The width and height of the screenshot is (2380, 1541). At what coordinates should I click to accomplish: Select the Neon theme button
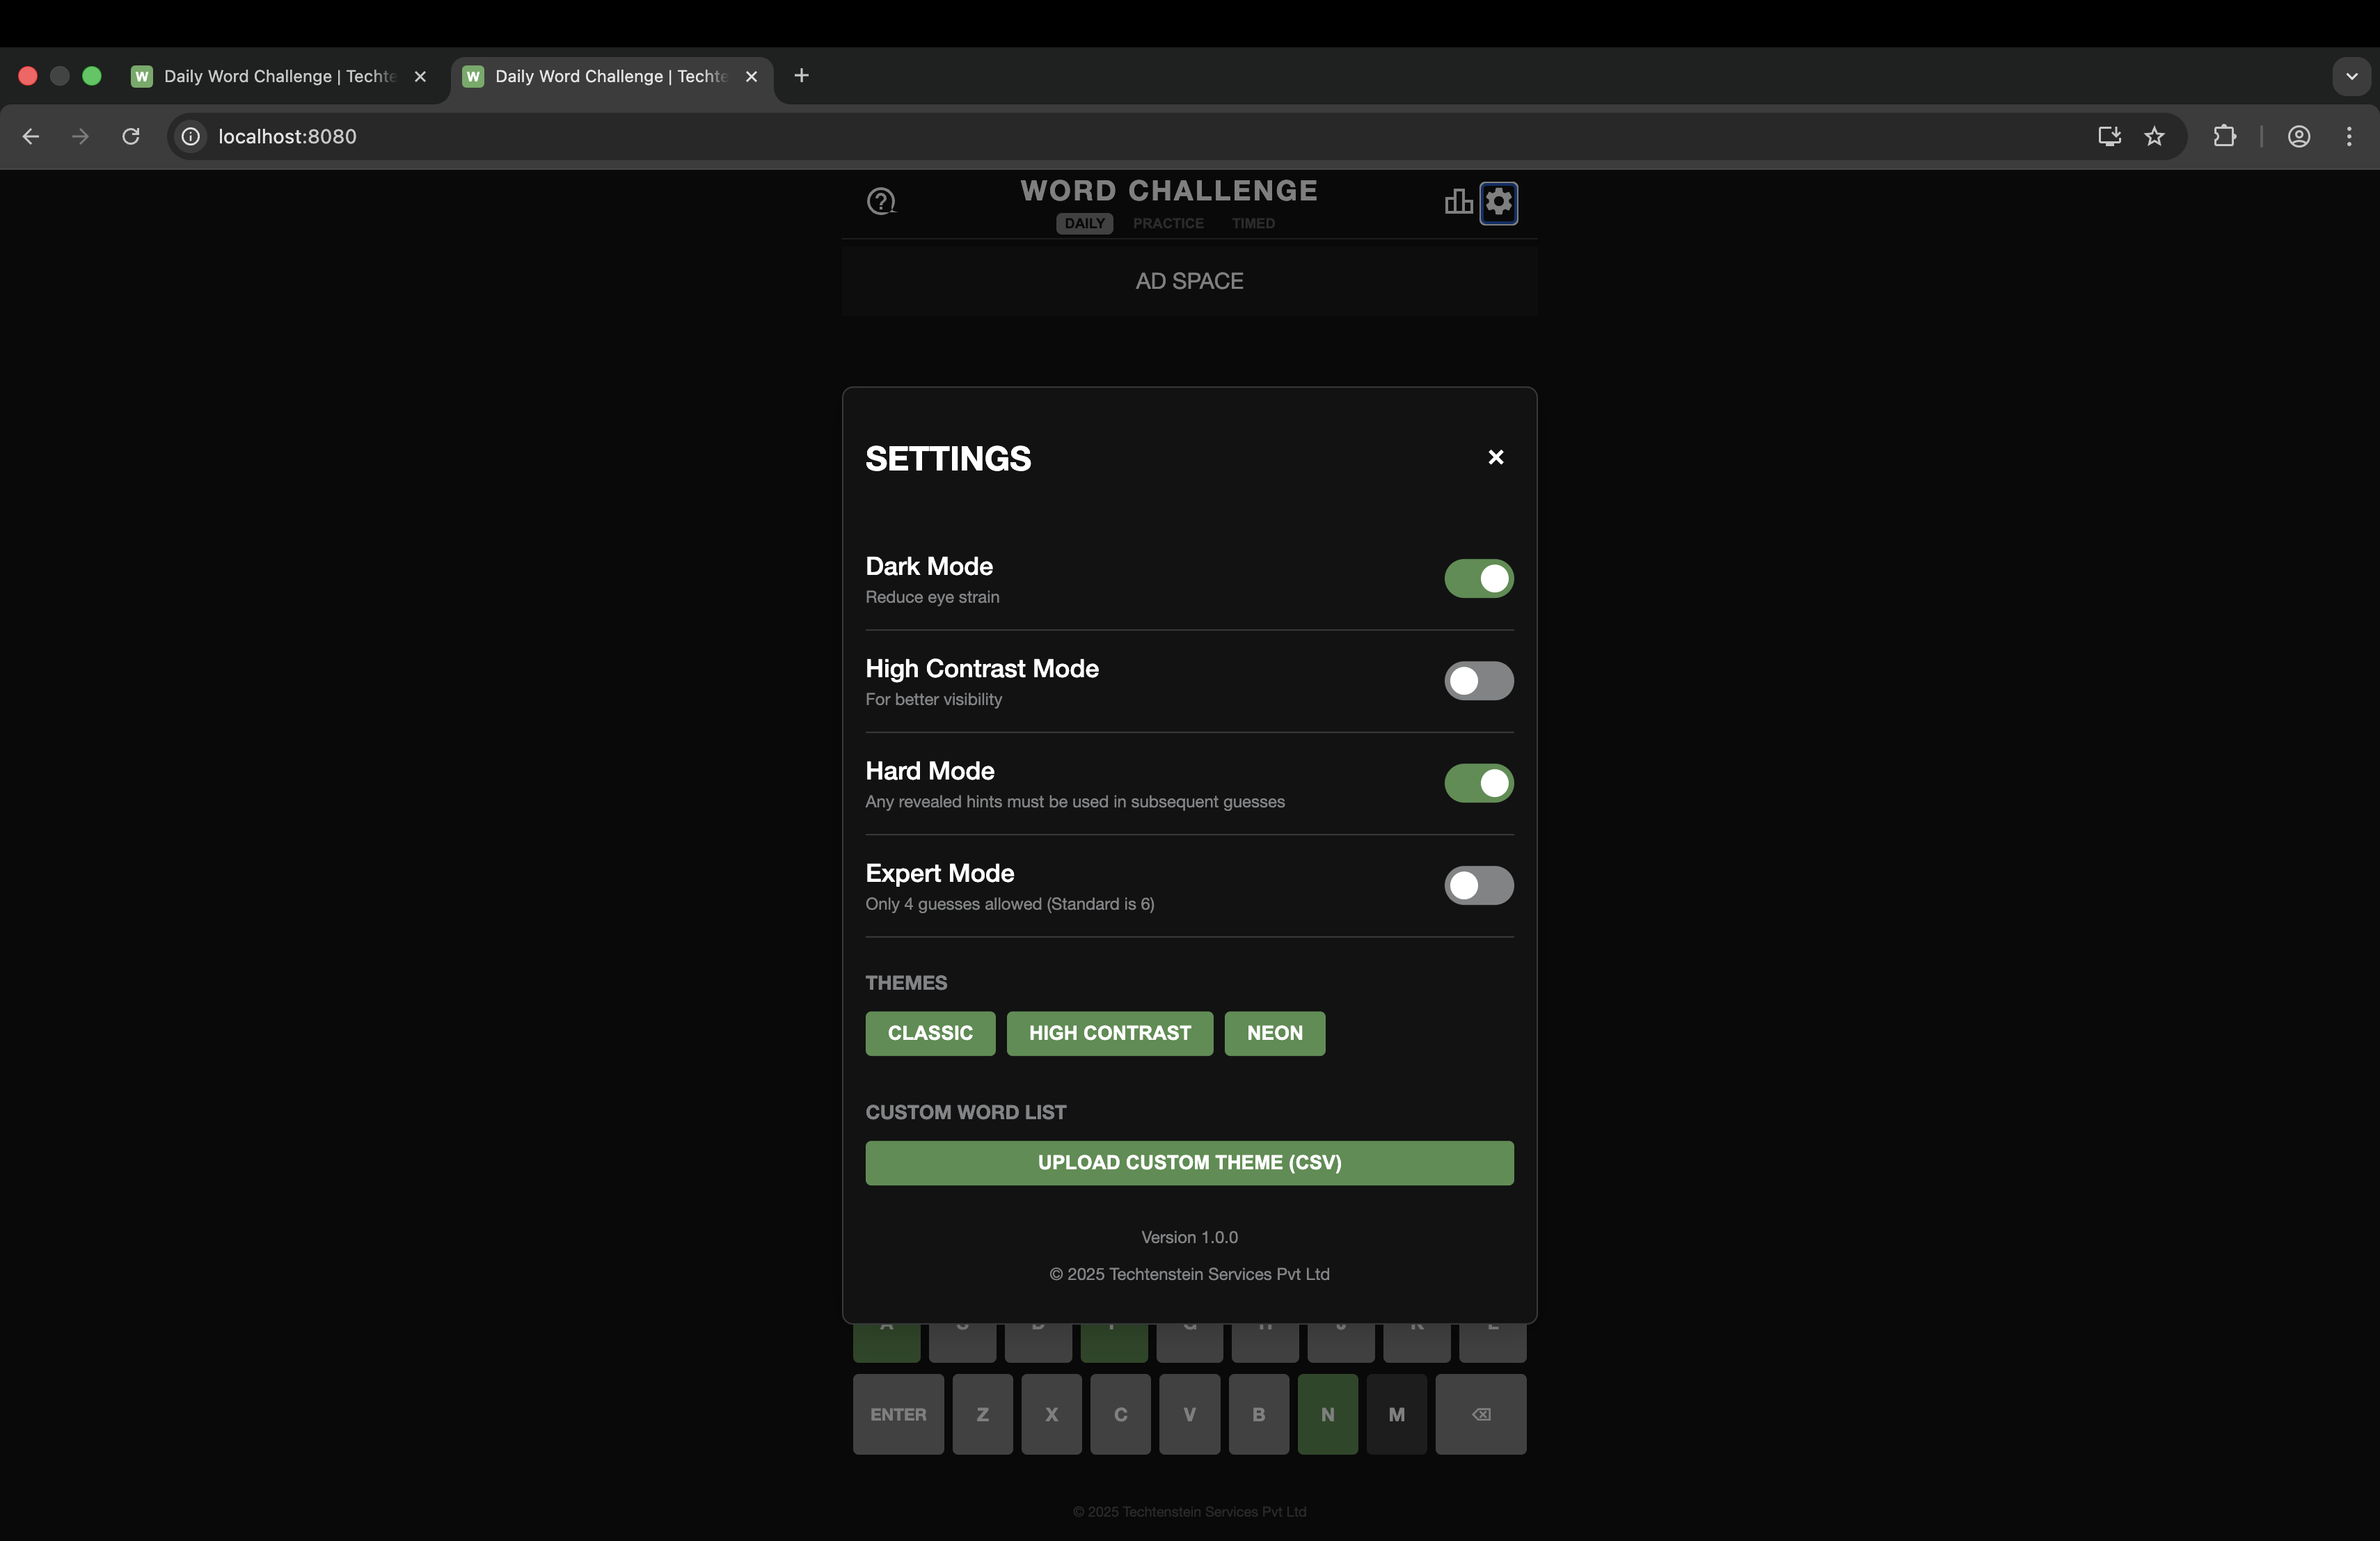pyautogui.click(x=1274, y=1033)
